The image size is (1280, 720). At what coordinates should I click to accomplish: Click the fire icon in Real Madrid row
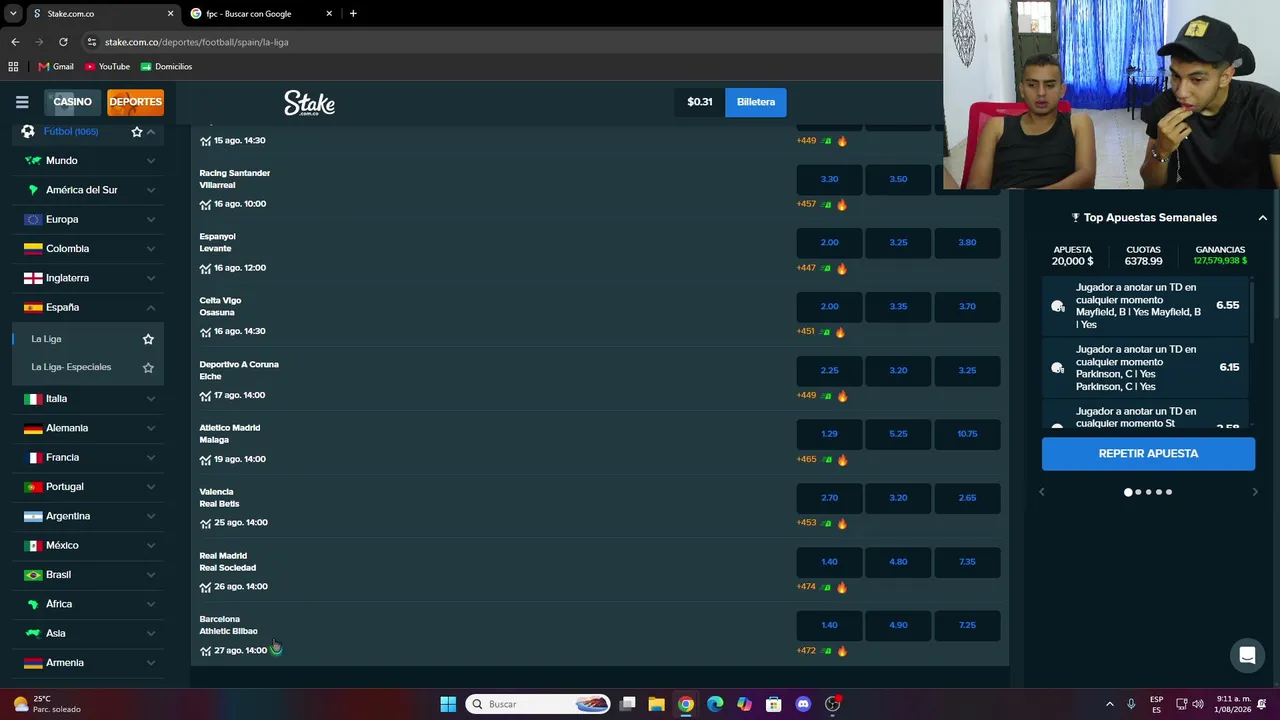coord(842,587)
